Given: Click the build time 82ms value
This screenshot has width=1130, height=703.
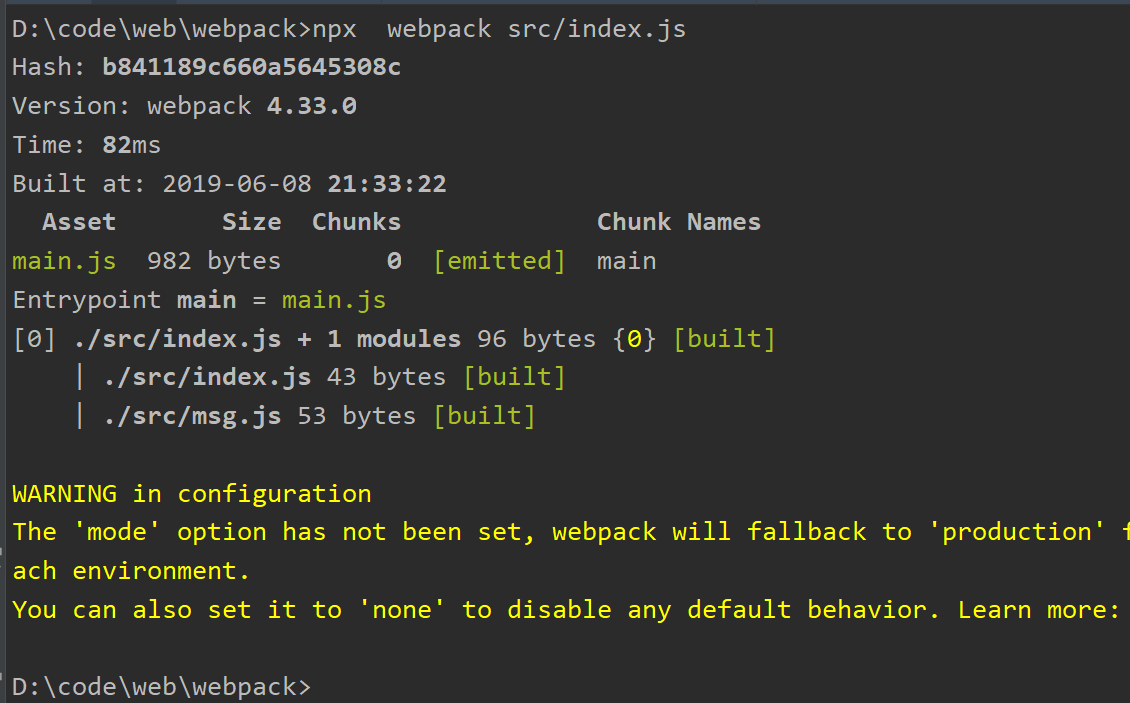Looking at the screenshot, I should [x=131, y=145].
